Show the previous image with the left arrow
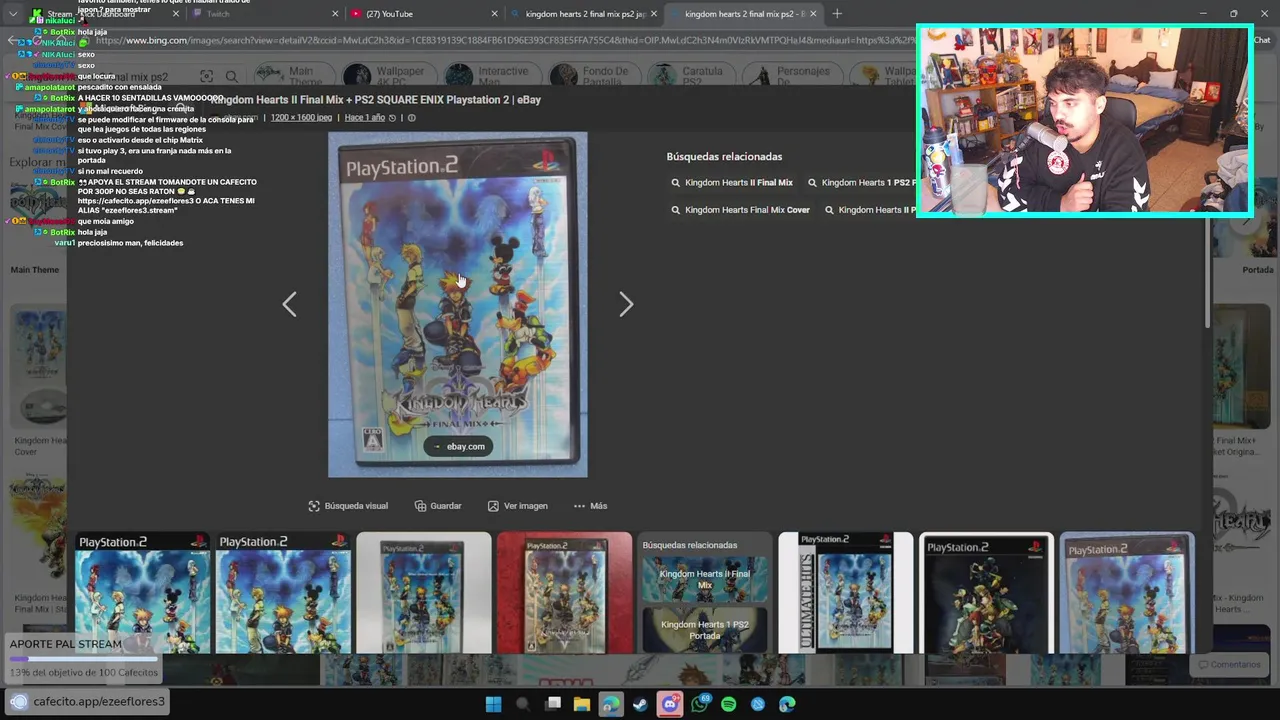The image size is (1280, 720). pos(289,304)
